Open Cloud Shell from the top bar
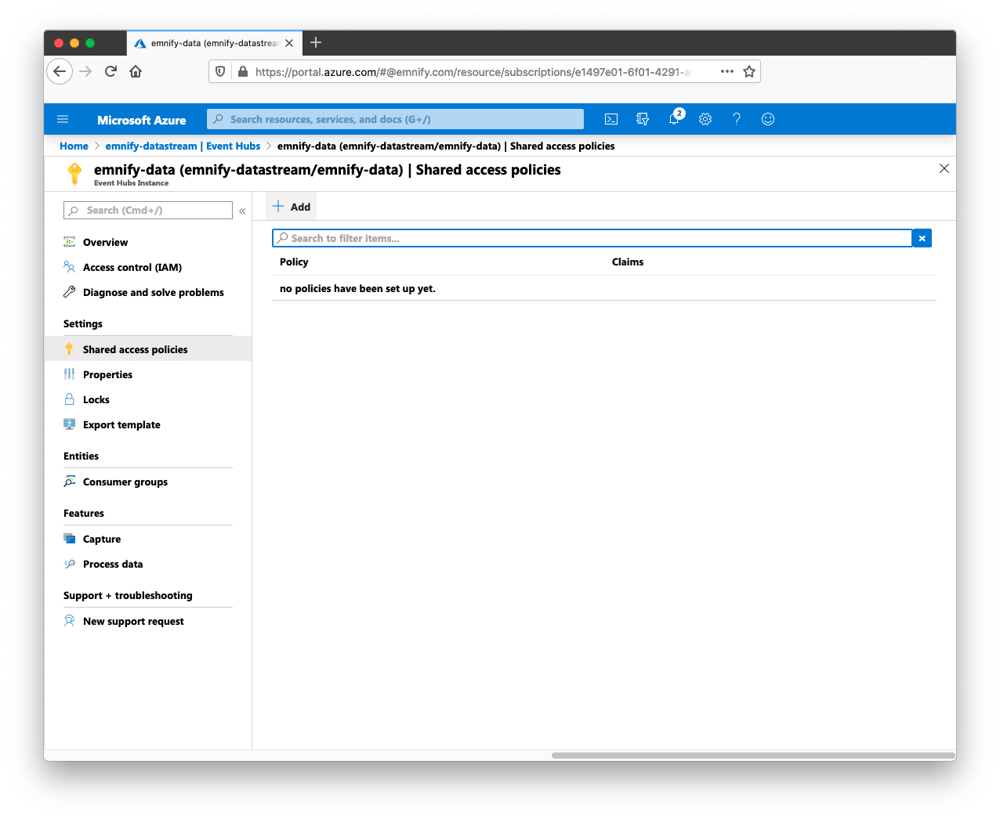The width and height of the screenshot is (1000, 819). pyautogui.click(x=611, y=119)
